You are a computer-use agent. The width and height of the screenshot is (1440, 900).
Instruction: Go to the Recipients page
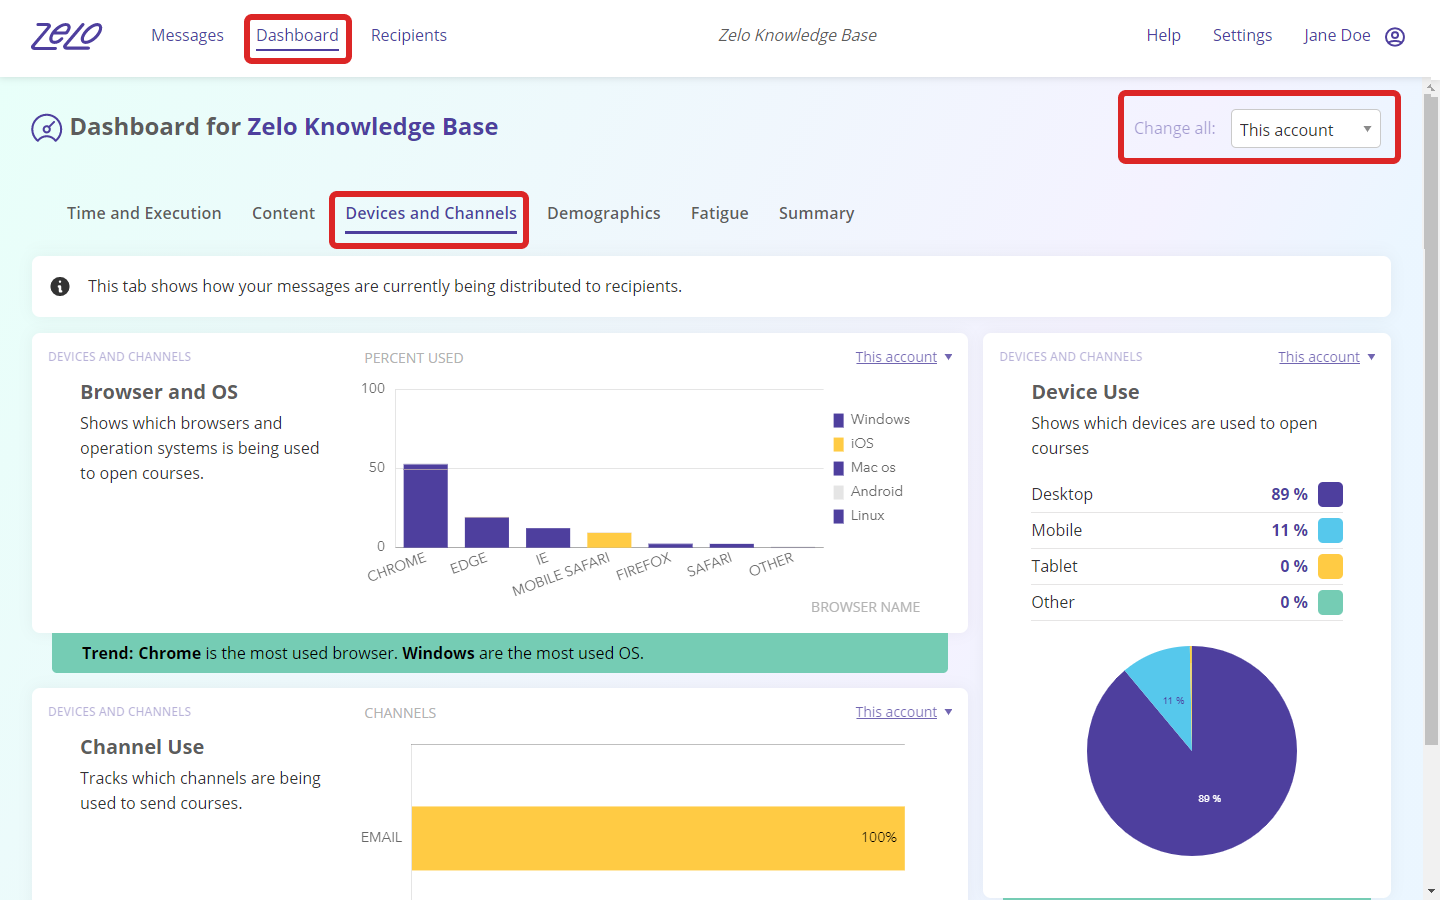click(x=409, y=35)
